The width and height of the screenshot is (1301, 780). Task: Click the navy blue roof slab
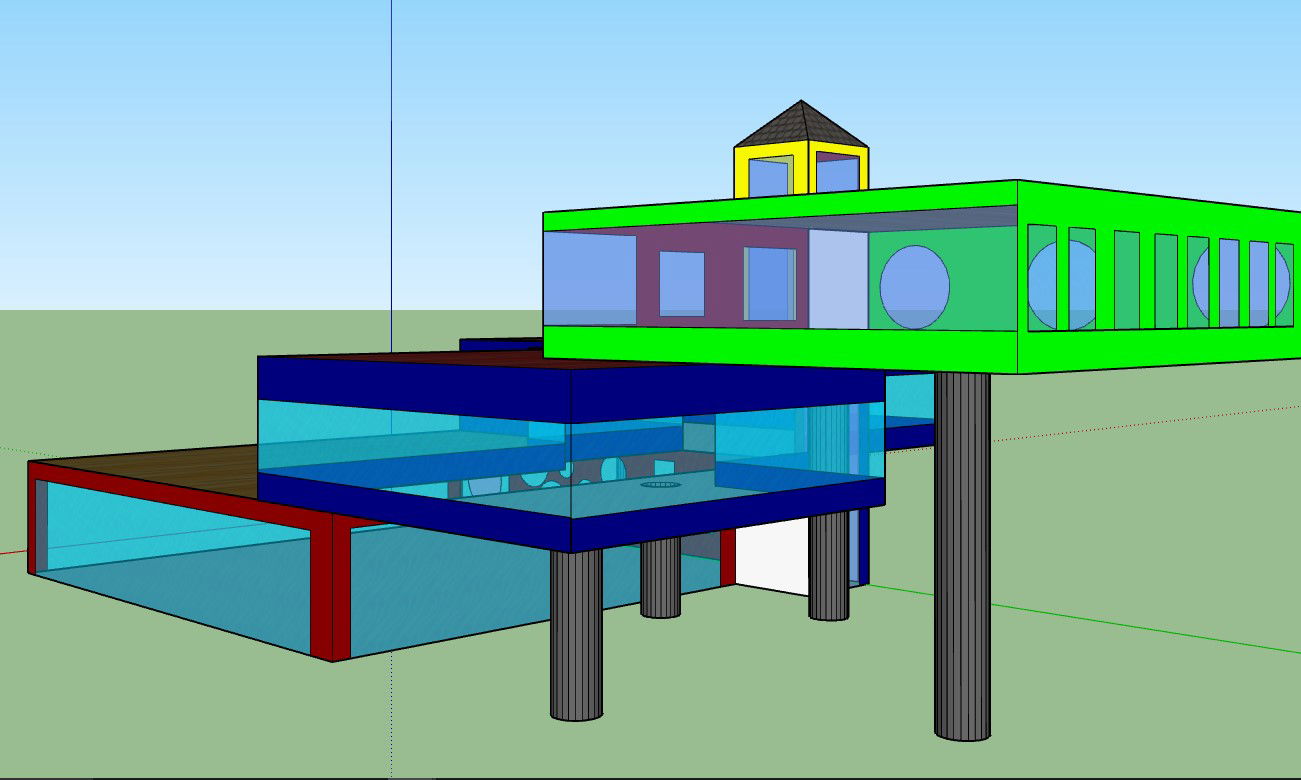coord(420,380)
